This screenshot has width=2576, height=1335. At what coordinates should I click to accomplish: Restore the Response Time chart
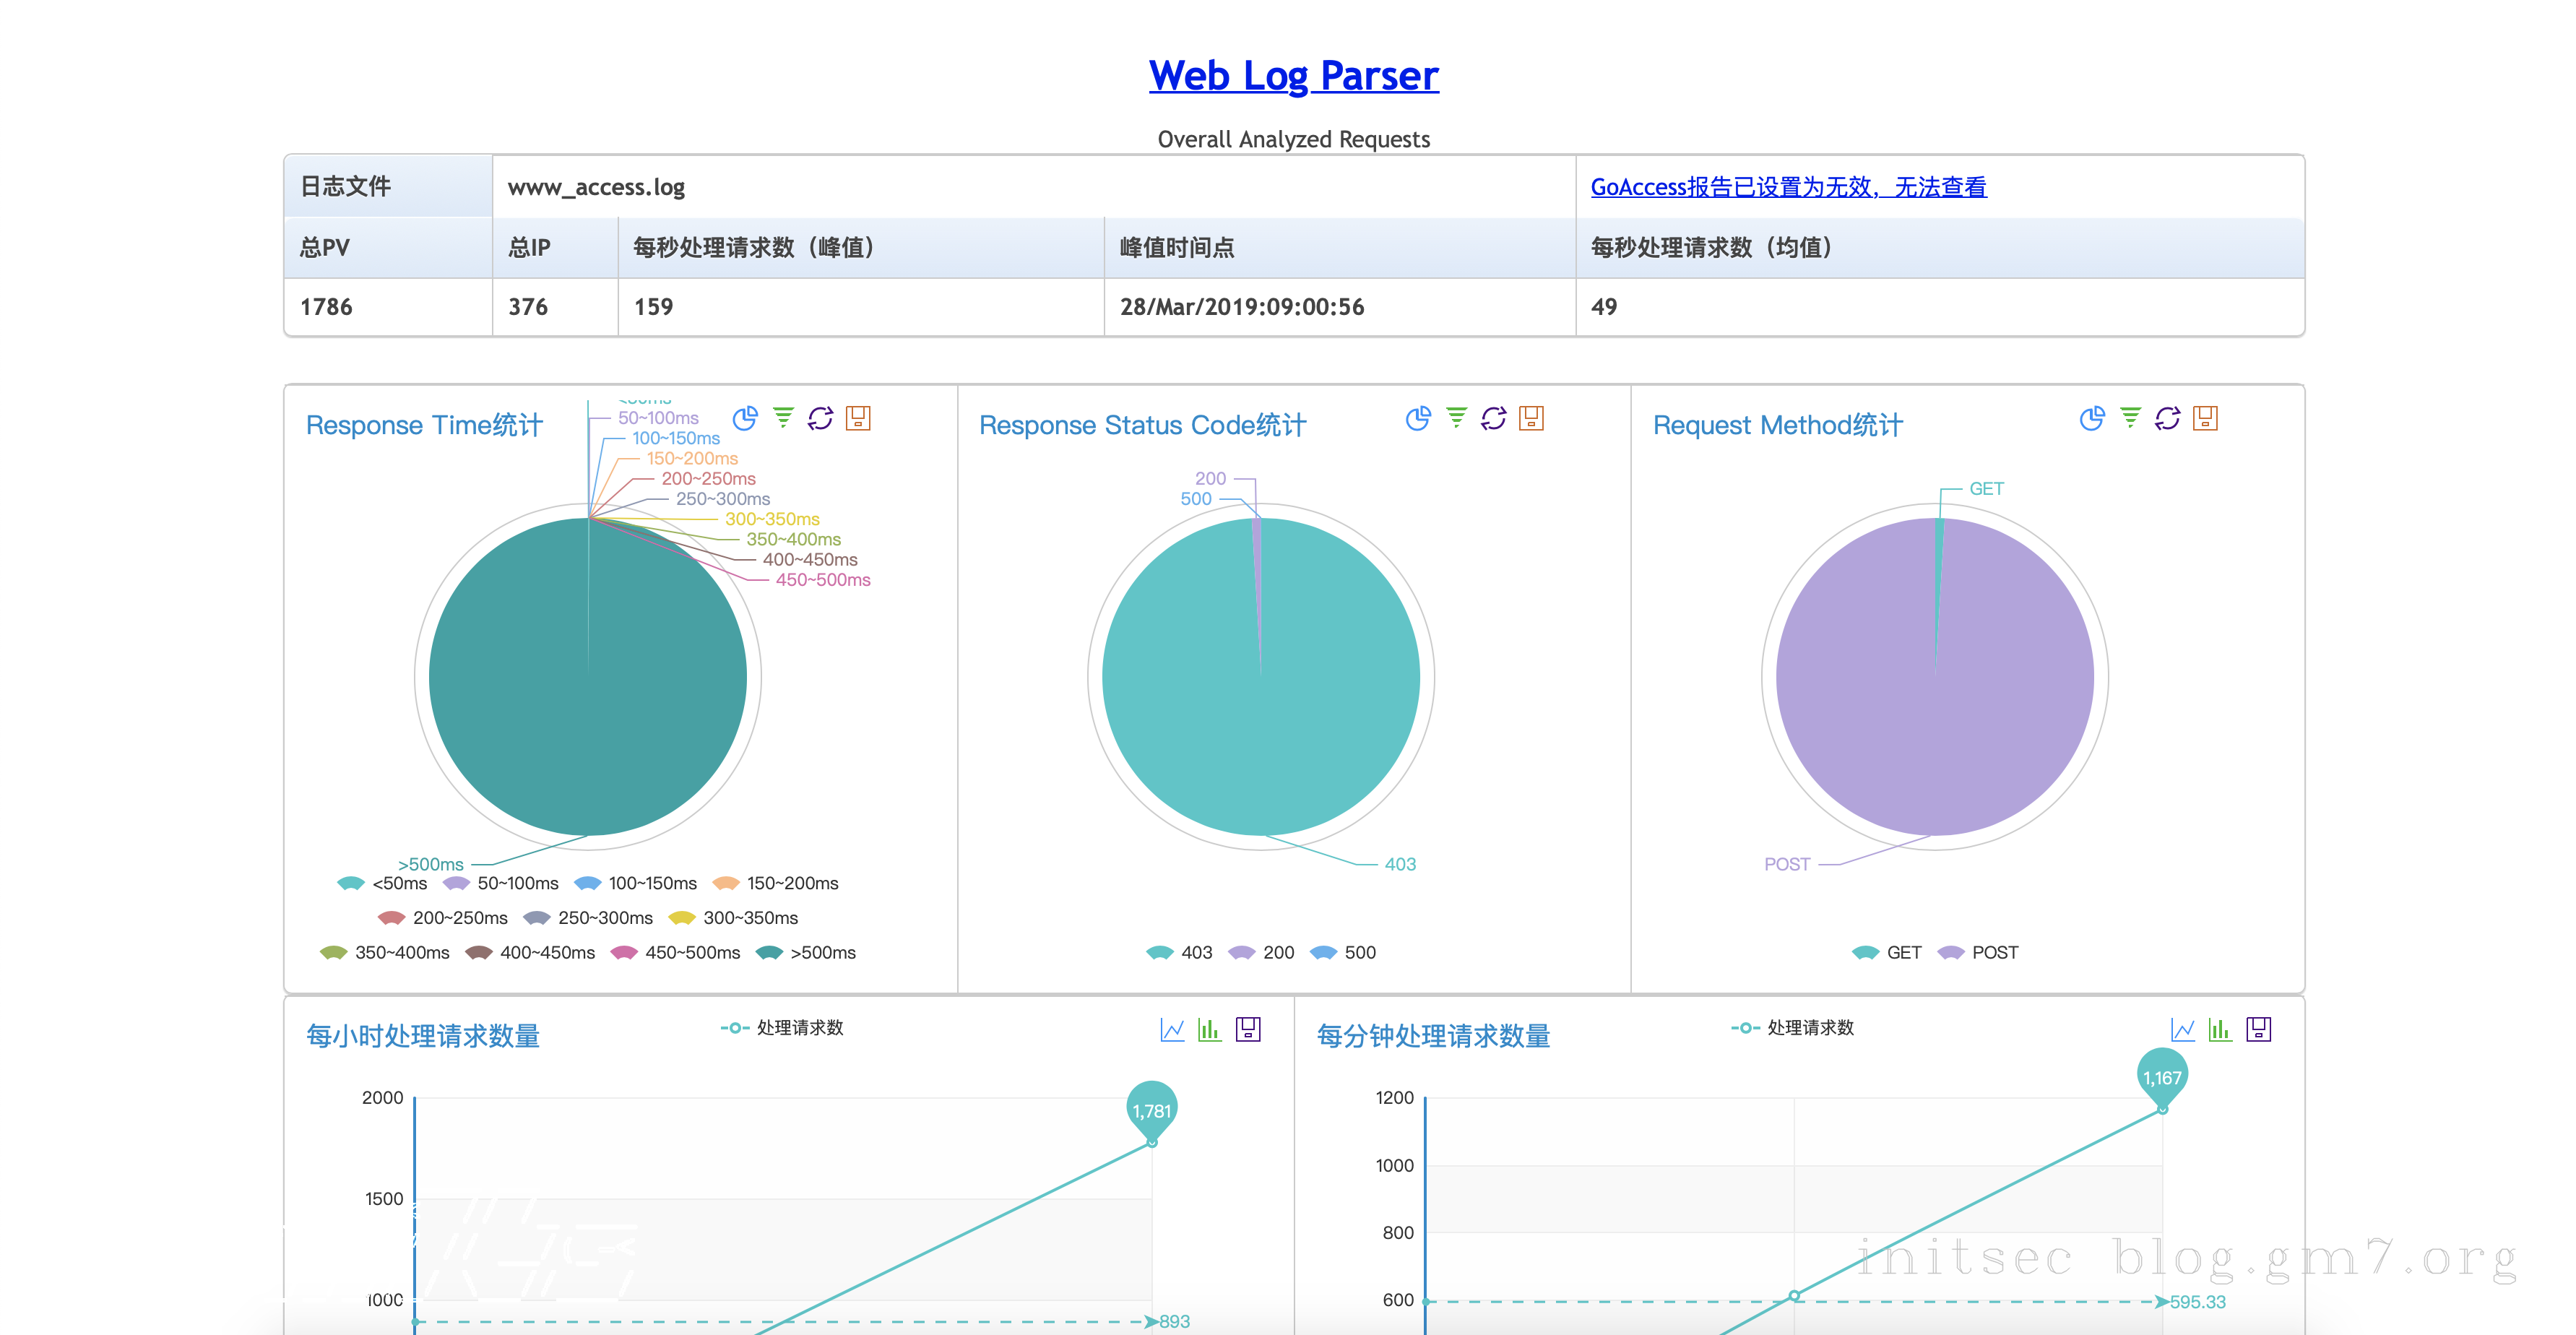(820, 418)
